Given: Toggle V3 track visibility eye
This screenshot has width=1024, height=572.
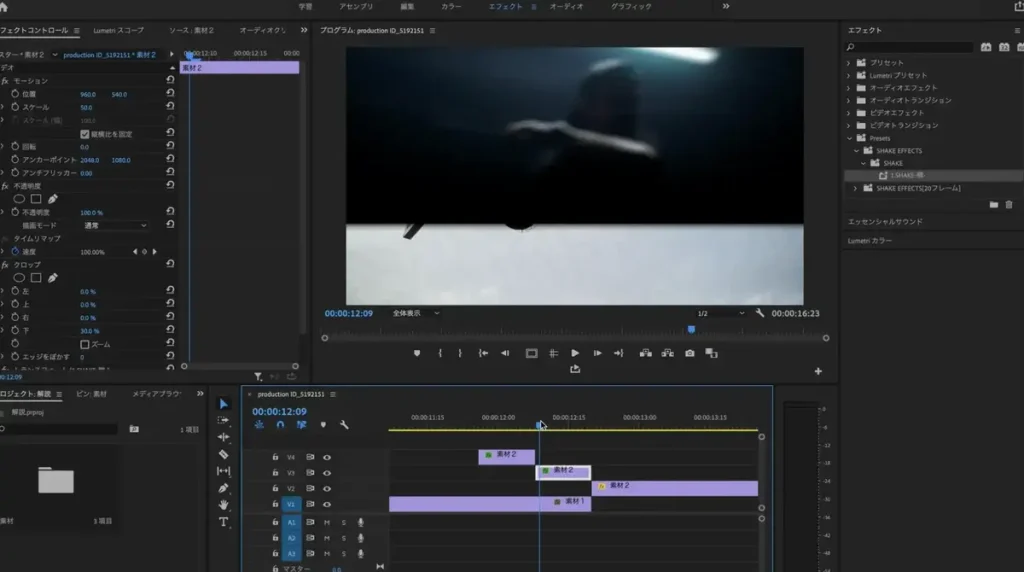Looking at the screenshot, I should [x=327, y=473].
